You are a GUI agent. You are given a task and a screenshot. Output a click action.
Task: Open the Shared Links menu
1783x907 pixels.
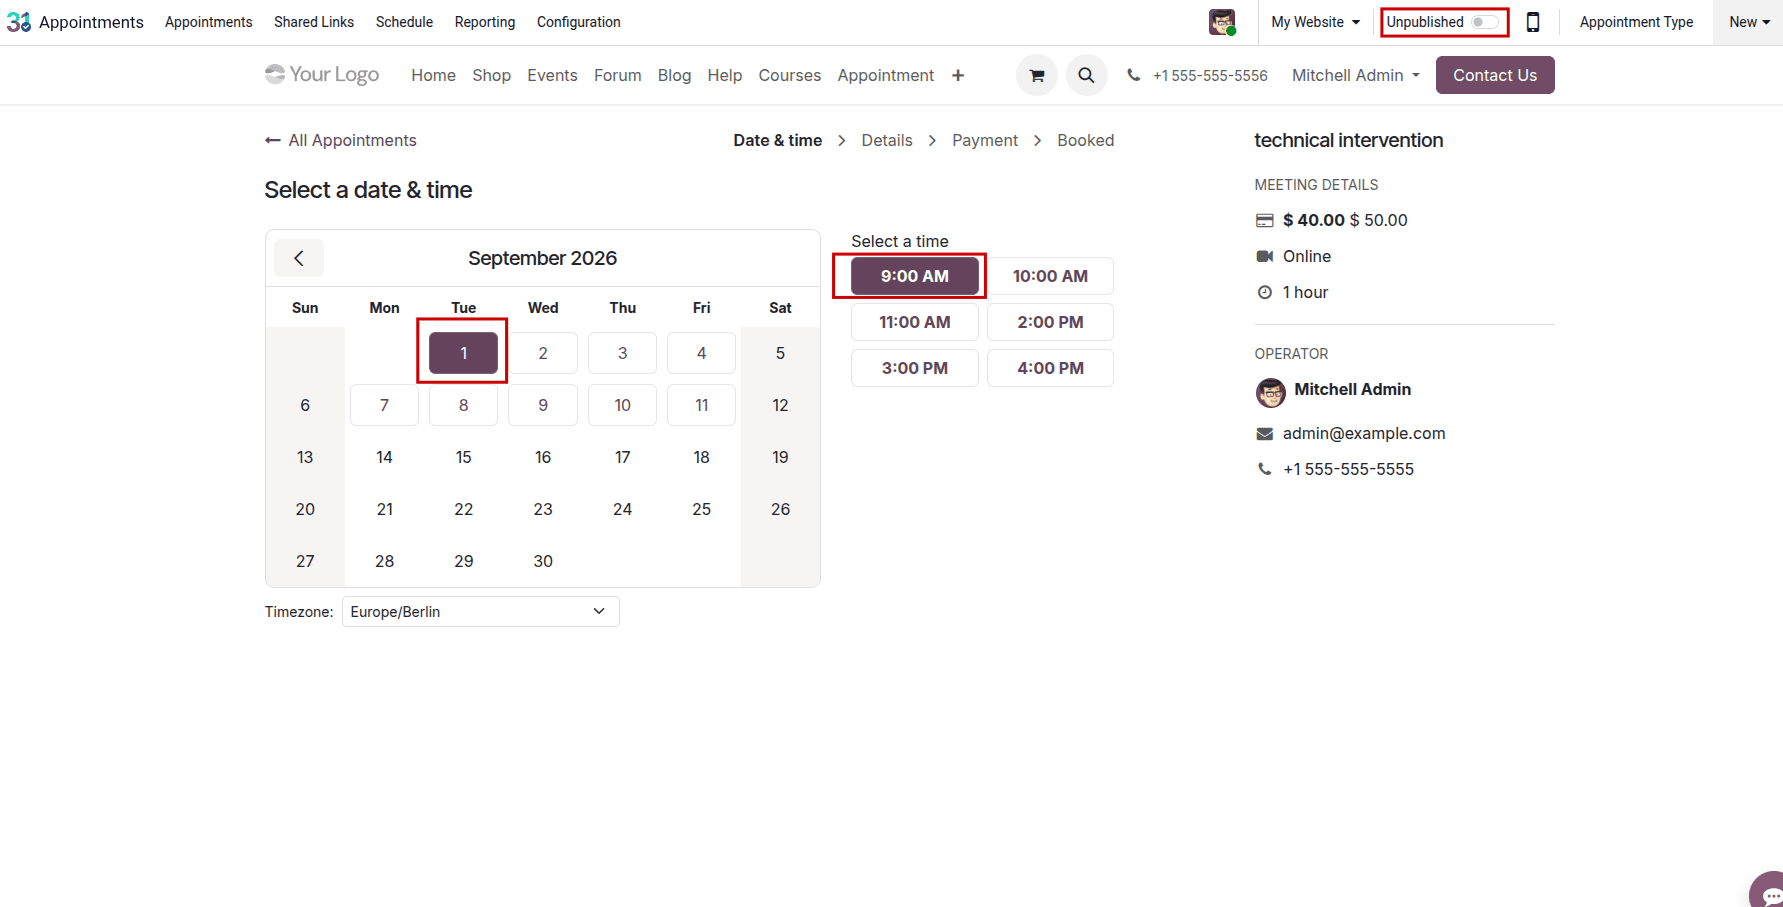click(x=314, y=22)
